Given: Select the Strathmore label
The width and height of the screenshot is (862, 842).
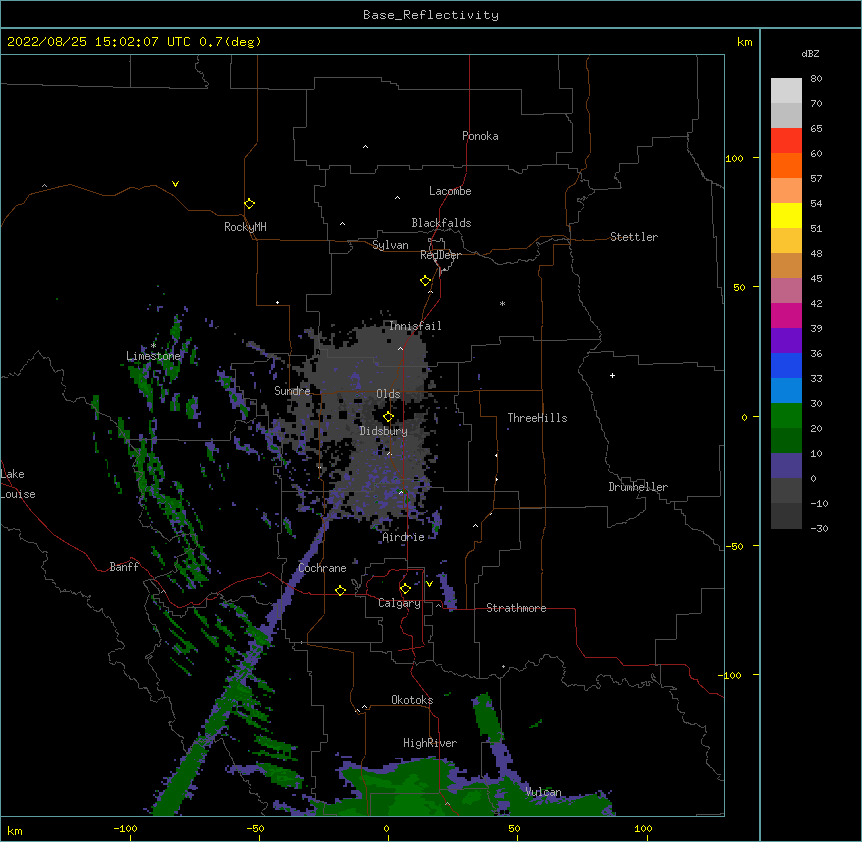Looking at the screenshot, I should pyautogui.click(x=516, y=608).
